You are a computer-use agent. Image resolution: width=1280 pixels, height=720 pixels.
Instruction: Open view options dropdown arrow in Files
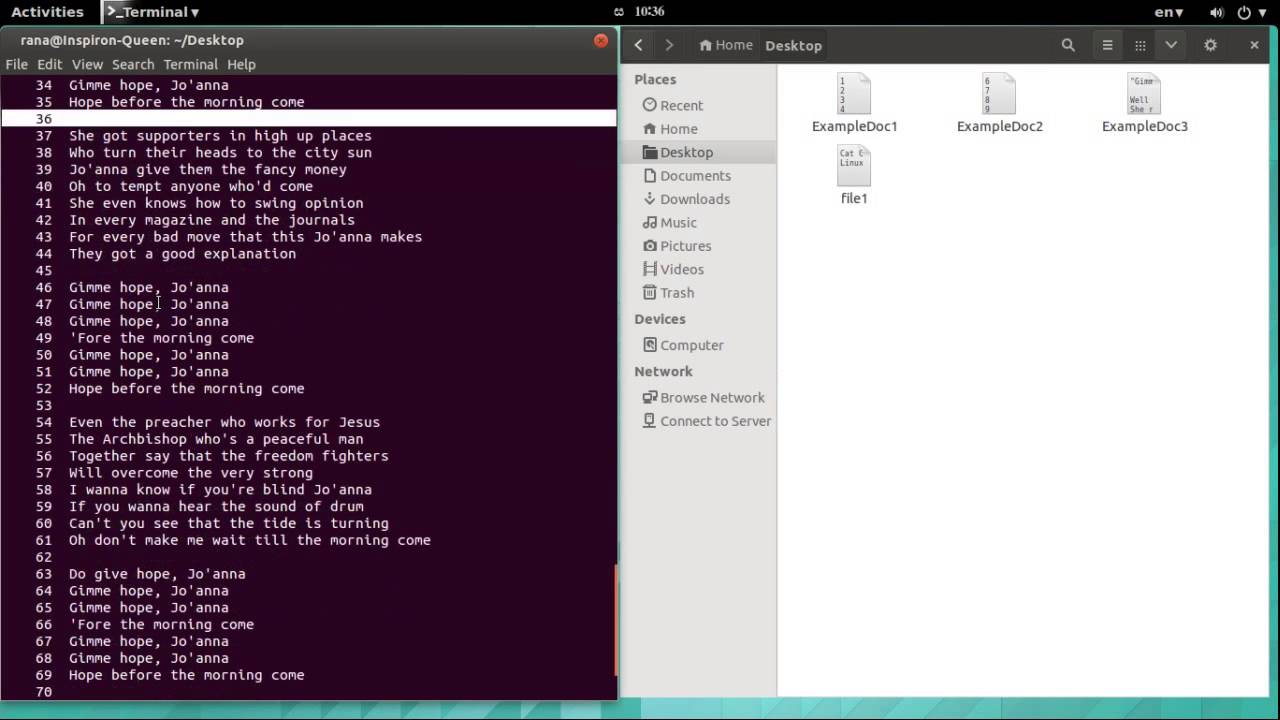(1171, 45)
